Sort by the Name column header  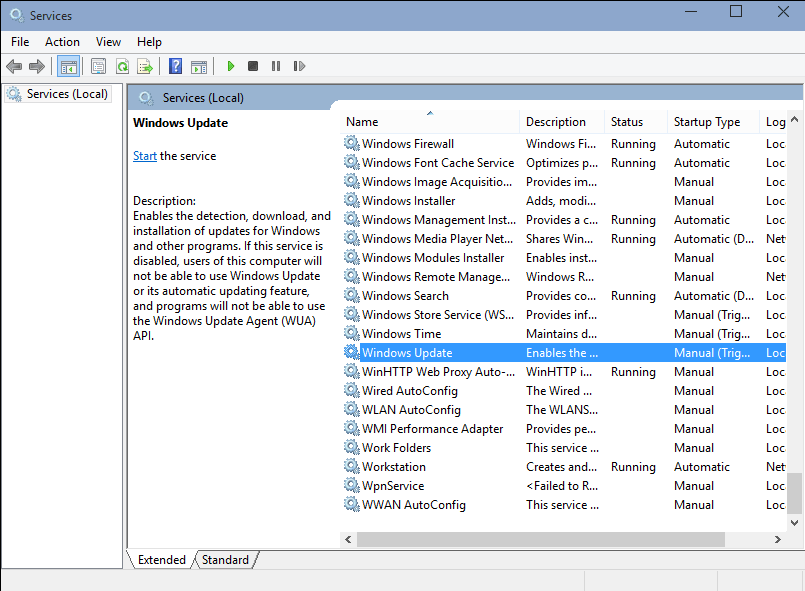(430, 122)
